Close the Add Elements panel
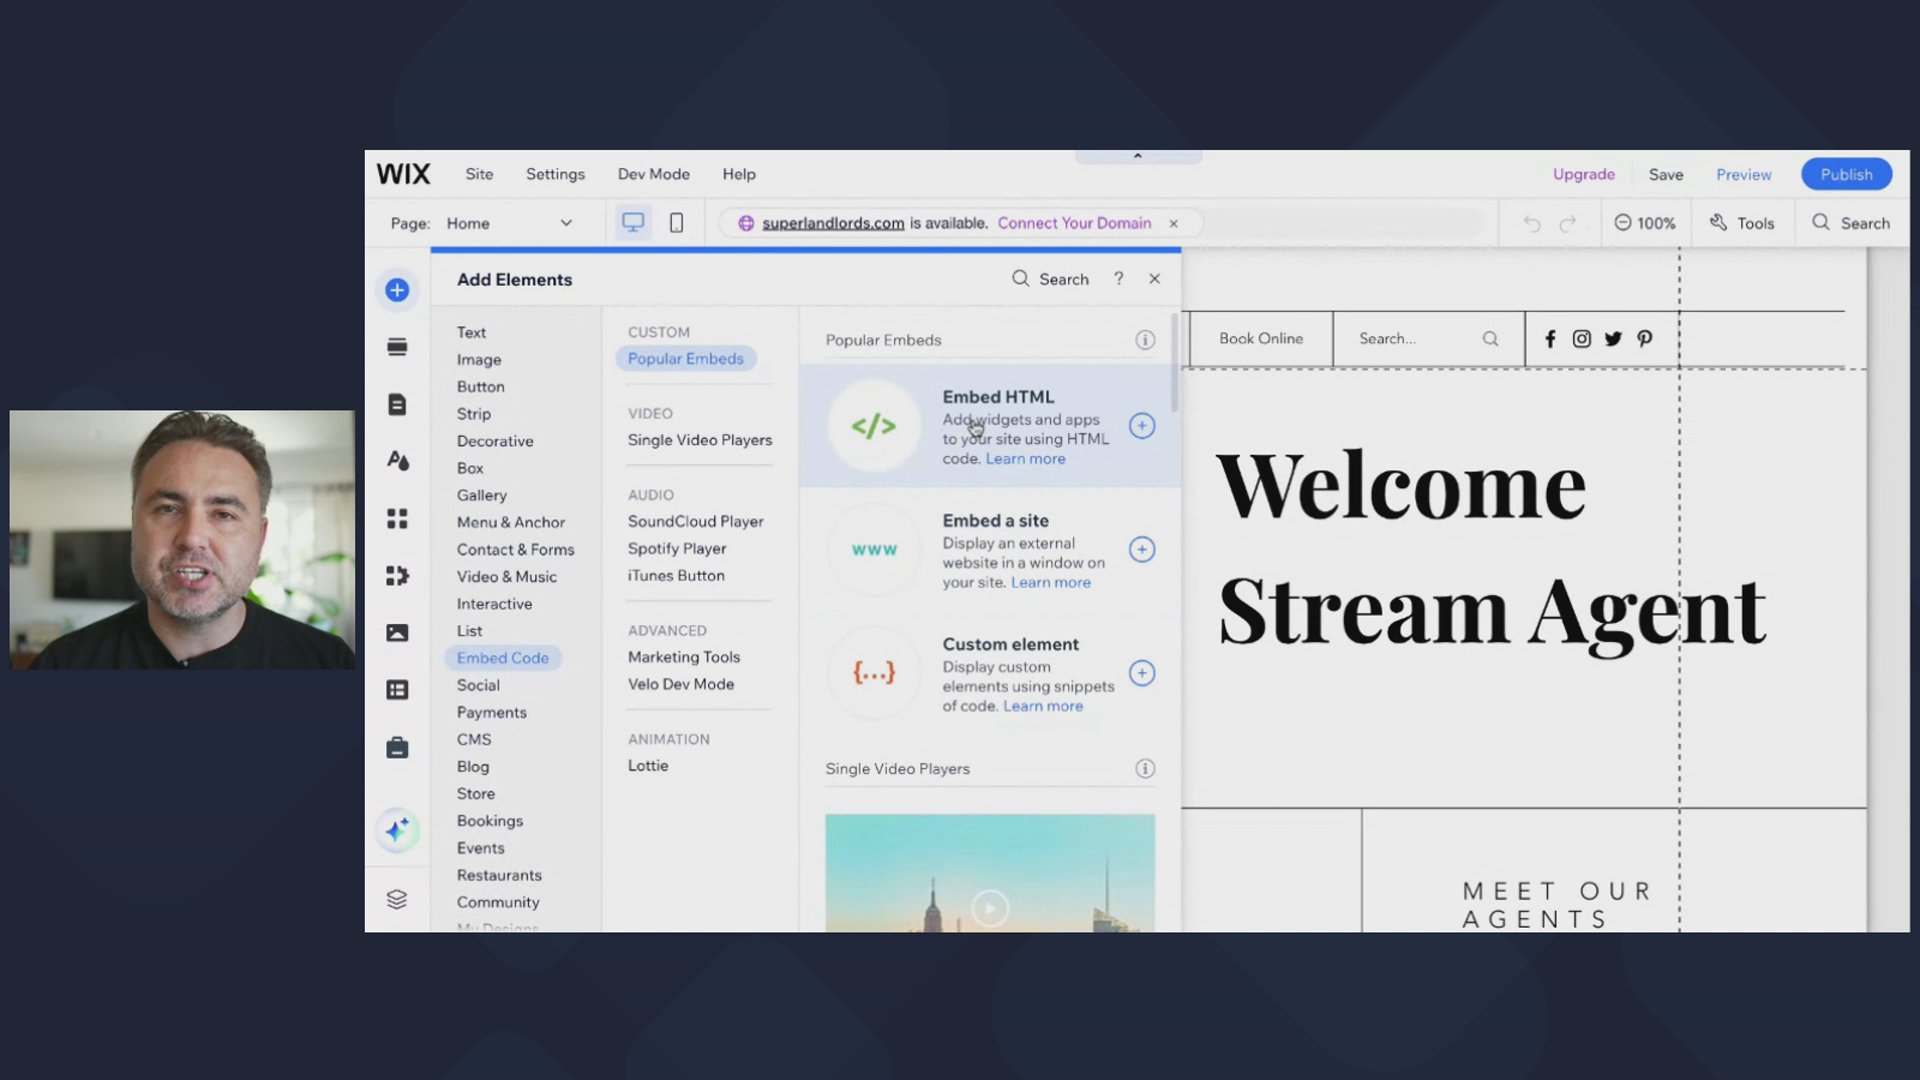 point(1154,279)
